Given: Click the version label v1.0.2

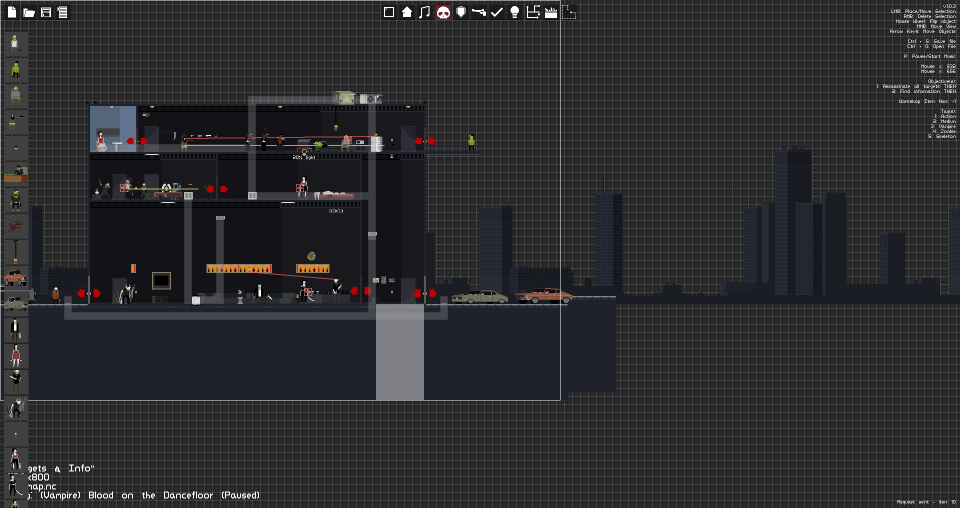Looking at the screenshot, I should 949,6.
